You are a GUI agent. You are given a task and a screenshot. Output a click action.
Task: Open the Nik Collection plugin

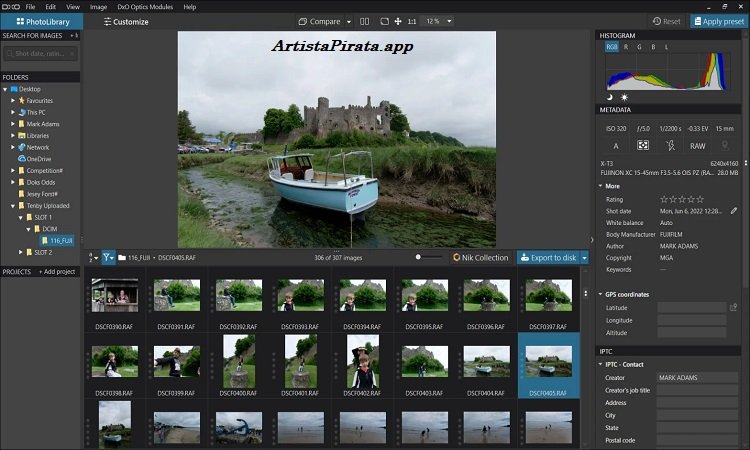click(x=479, y=258)
